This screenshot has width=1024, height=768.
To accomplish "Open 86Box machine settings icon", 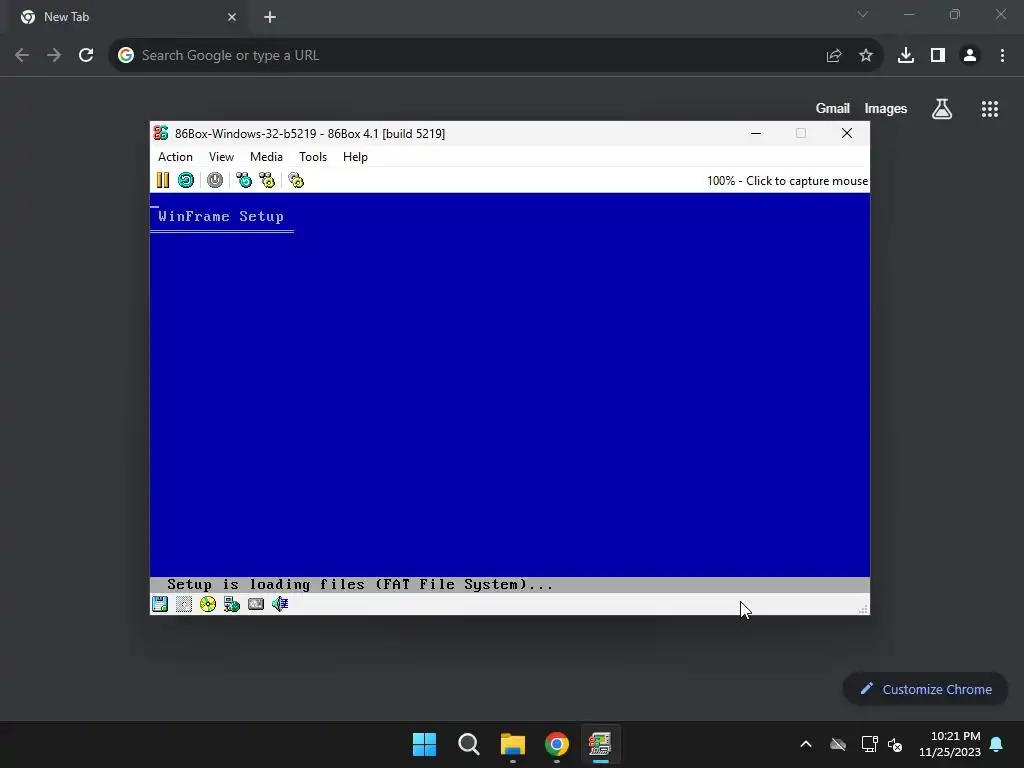I will tap(296, 180).
